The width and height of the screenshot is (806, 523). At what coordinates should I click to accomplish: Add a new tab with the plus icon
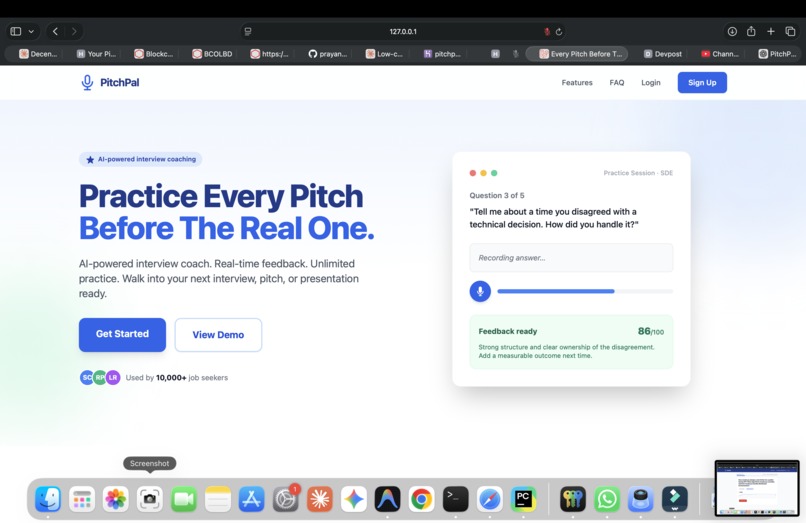(x=771, y=31)
